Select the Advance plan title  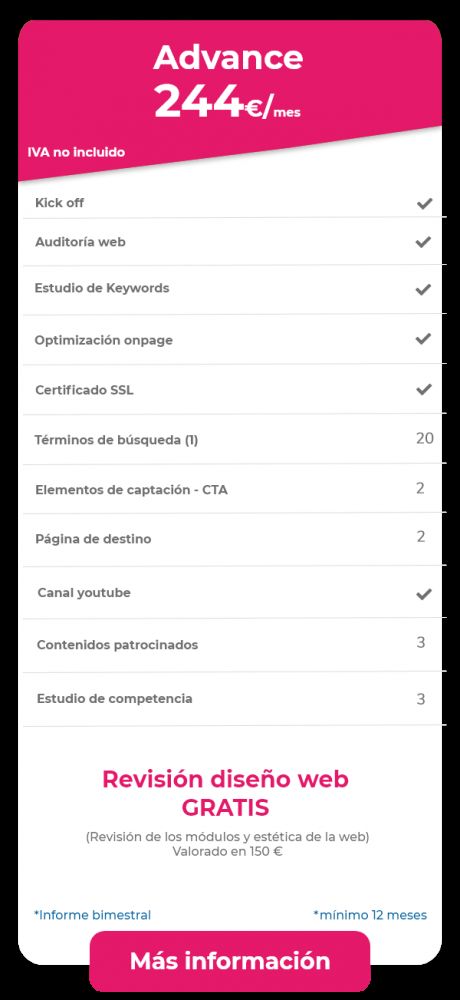point(228,58)
